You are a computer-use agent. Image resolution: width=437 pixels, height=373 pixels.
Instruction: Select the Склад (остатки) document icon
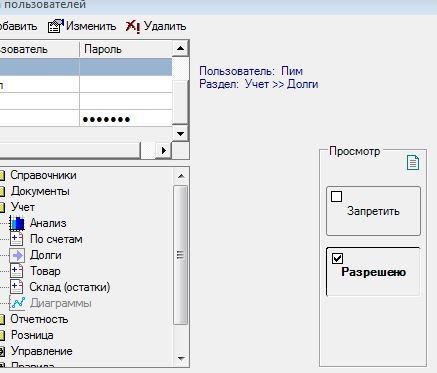(x=17, y=287)
